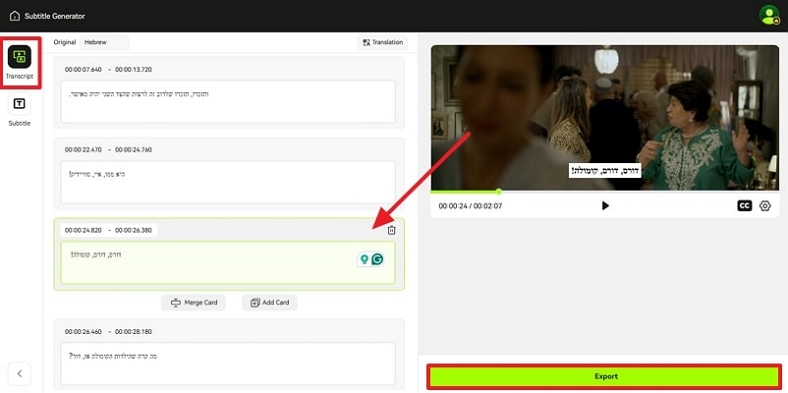Edit text of the 00:00:07.640 subtitle card
This screenshot has height=393, width=788.
[x=228, y=102]
